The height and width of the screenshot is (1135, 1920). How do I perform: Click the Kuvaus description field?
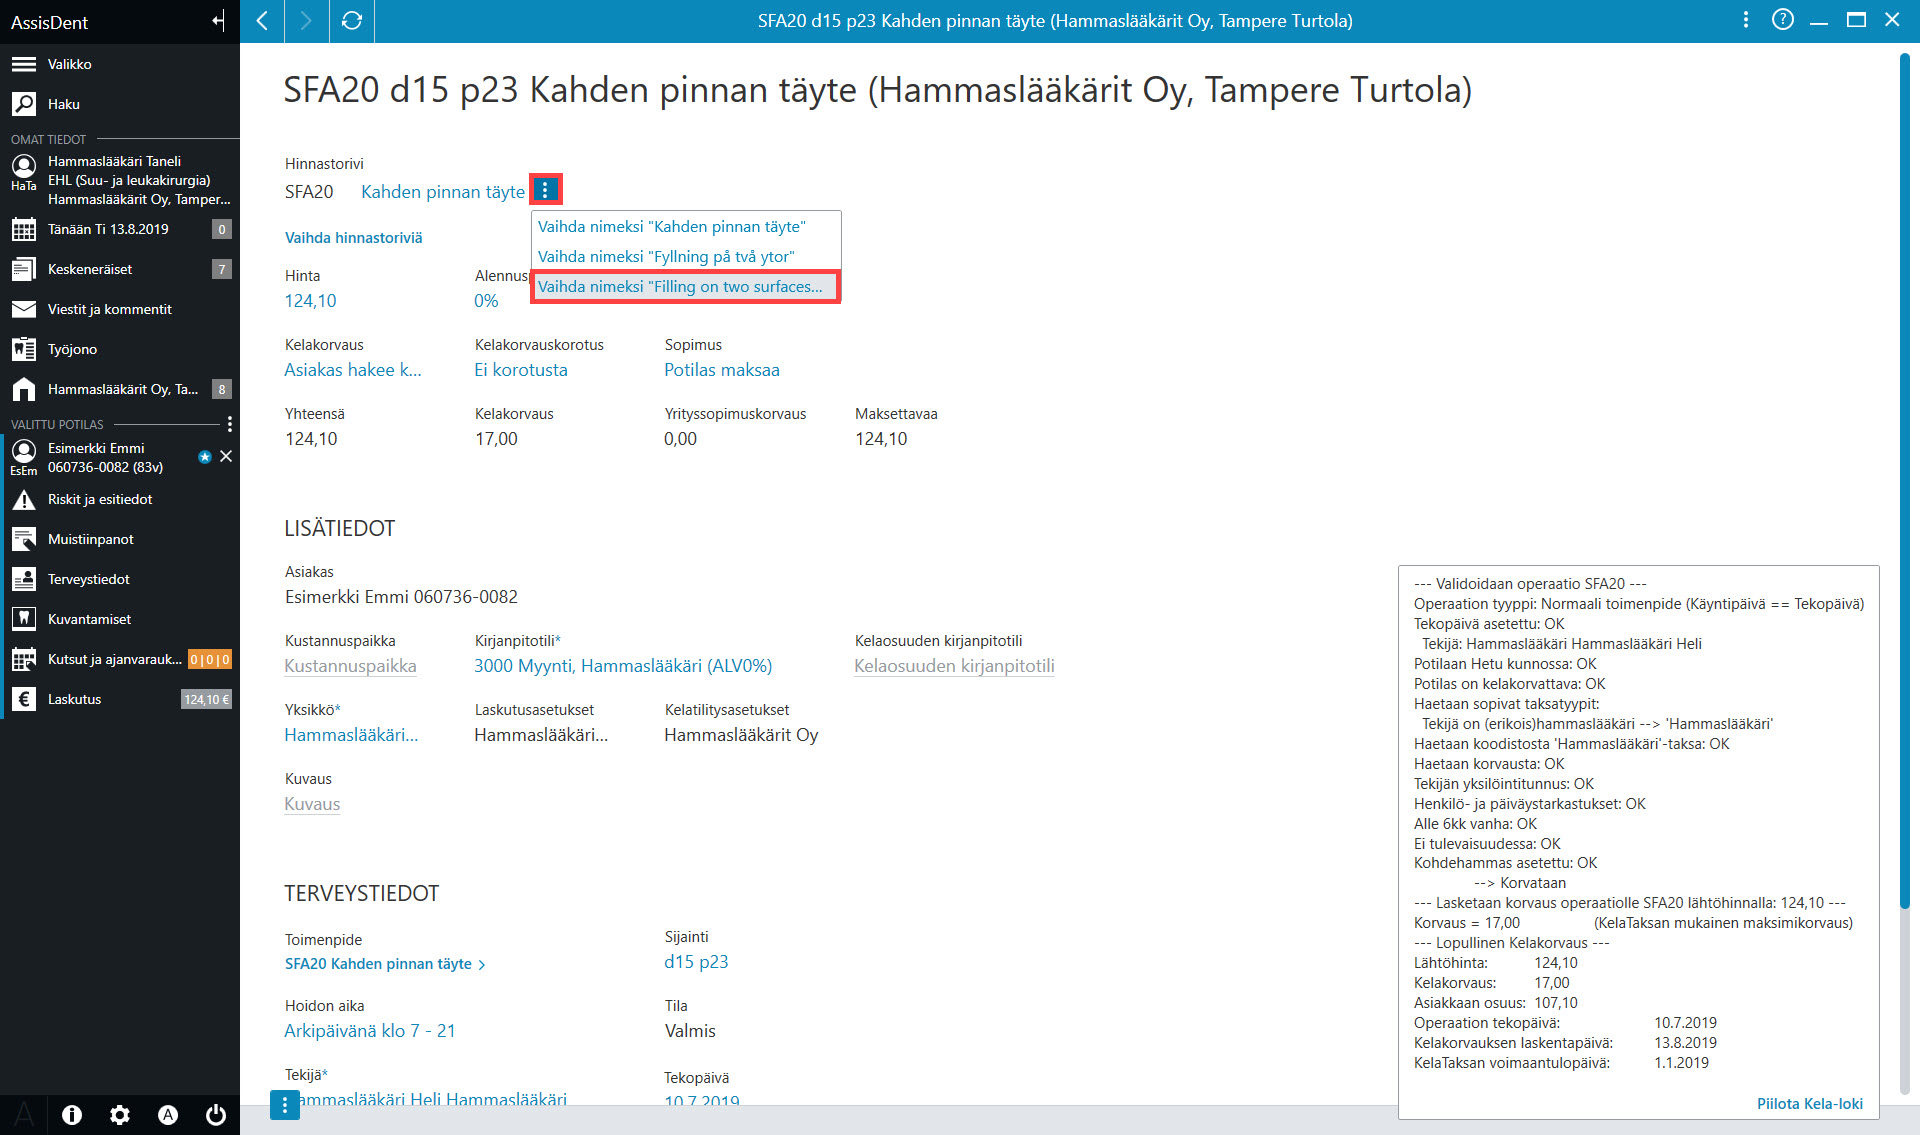click(312, 804)
